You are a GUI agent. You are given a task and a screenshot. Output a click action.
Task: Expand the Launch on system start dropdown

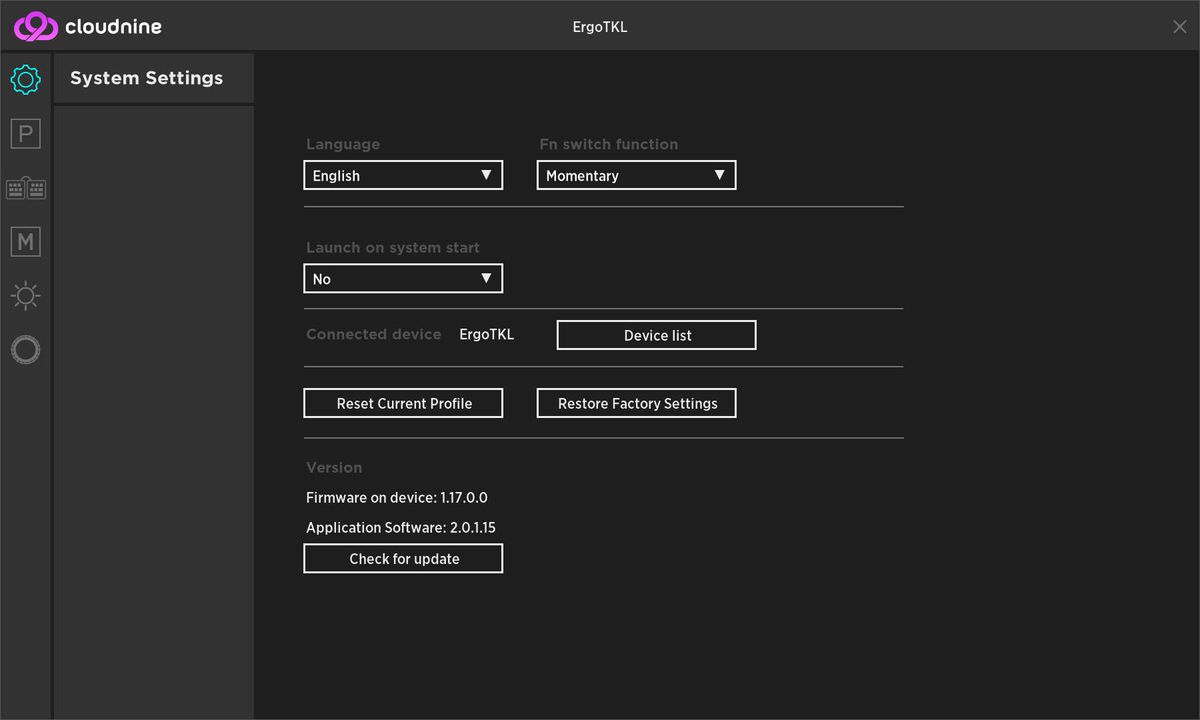(x=403, y=278)
